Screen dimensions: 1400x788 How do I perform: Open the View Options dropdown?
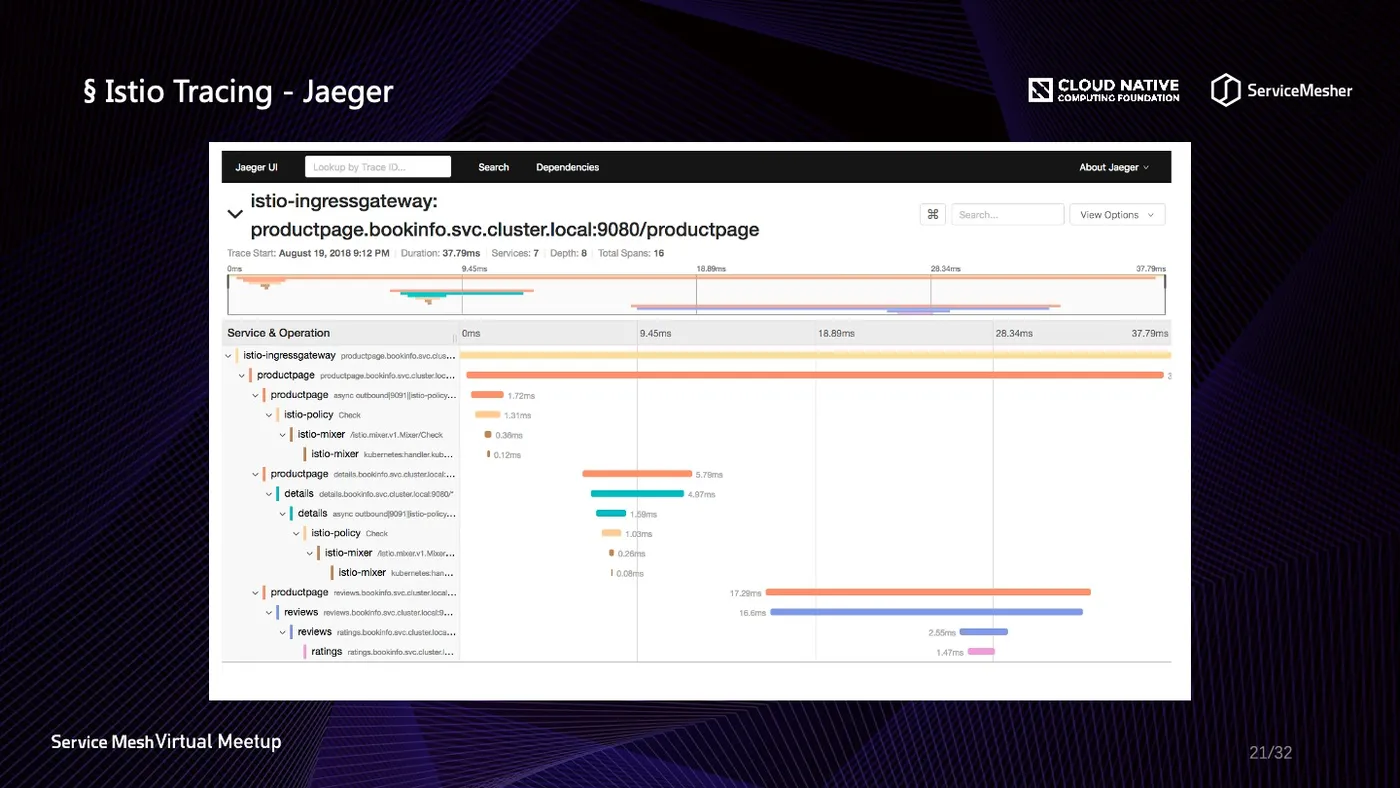click(x=1117, y=215)
